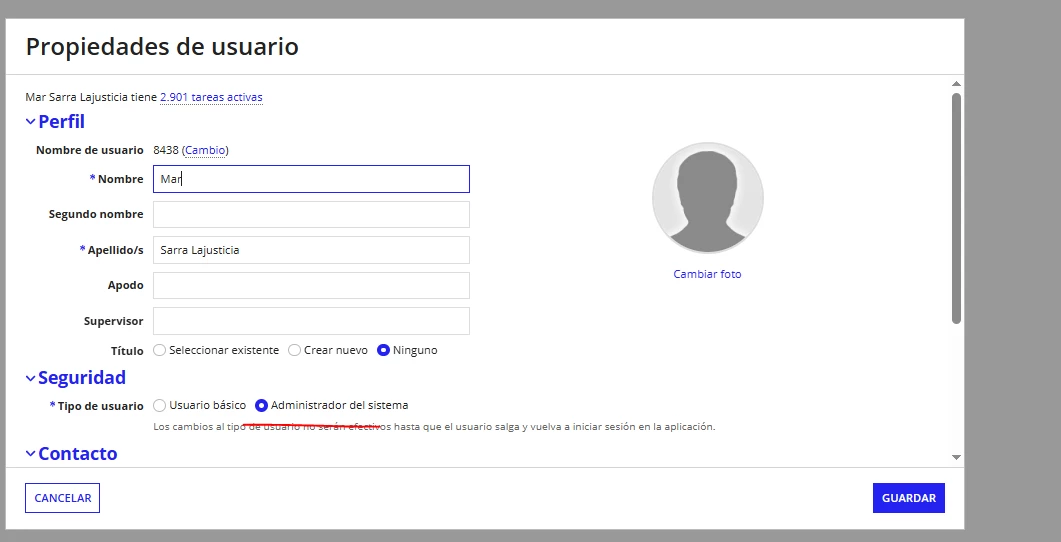
Task: Select Administrador del sistema radio
Action: pos(261,406)
